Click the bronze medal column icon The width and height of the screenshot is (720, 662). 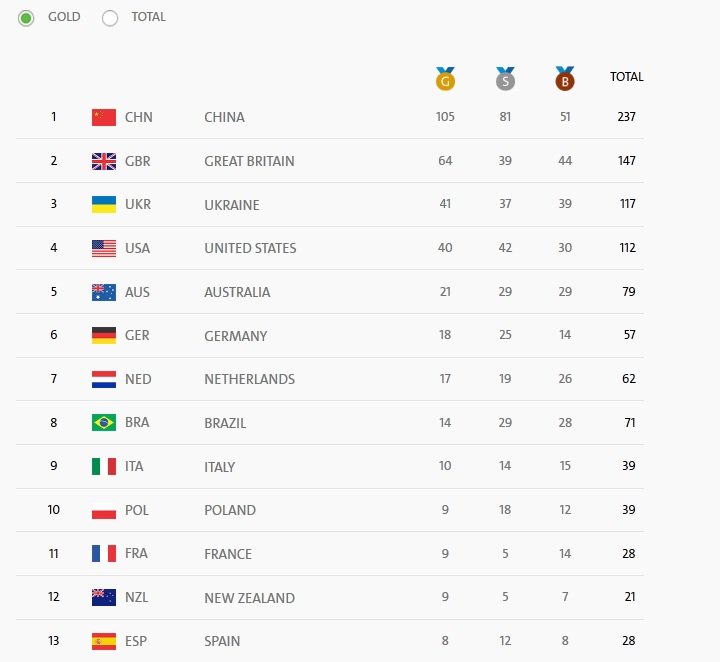[565, 79]
